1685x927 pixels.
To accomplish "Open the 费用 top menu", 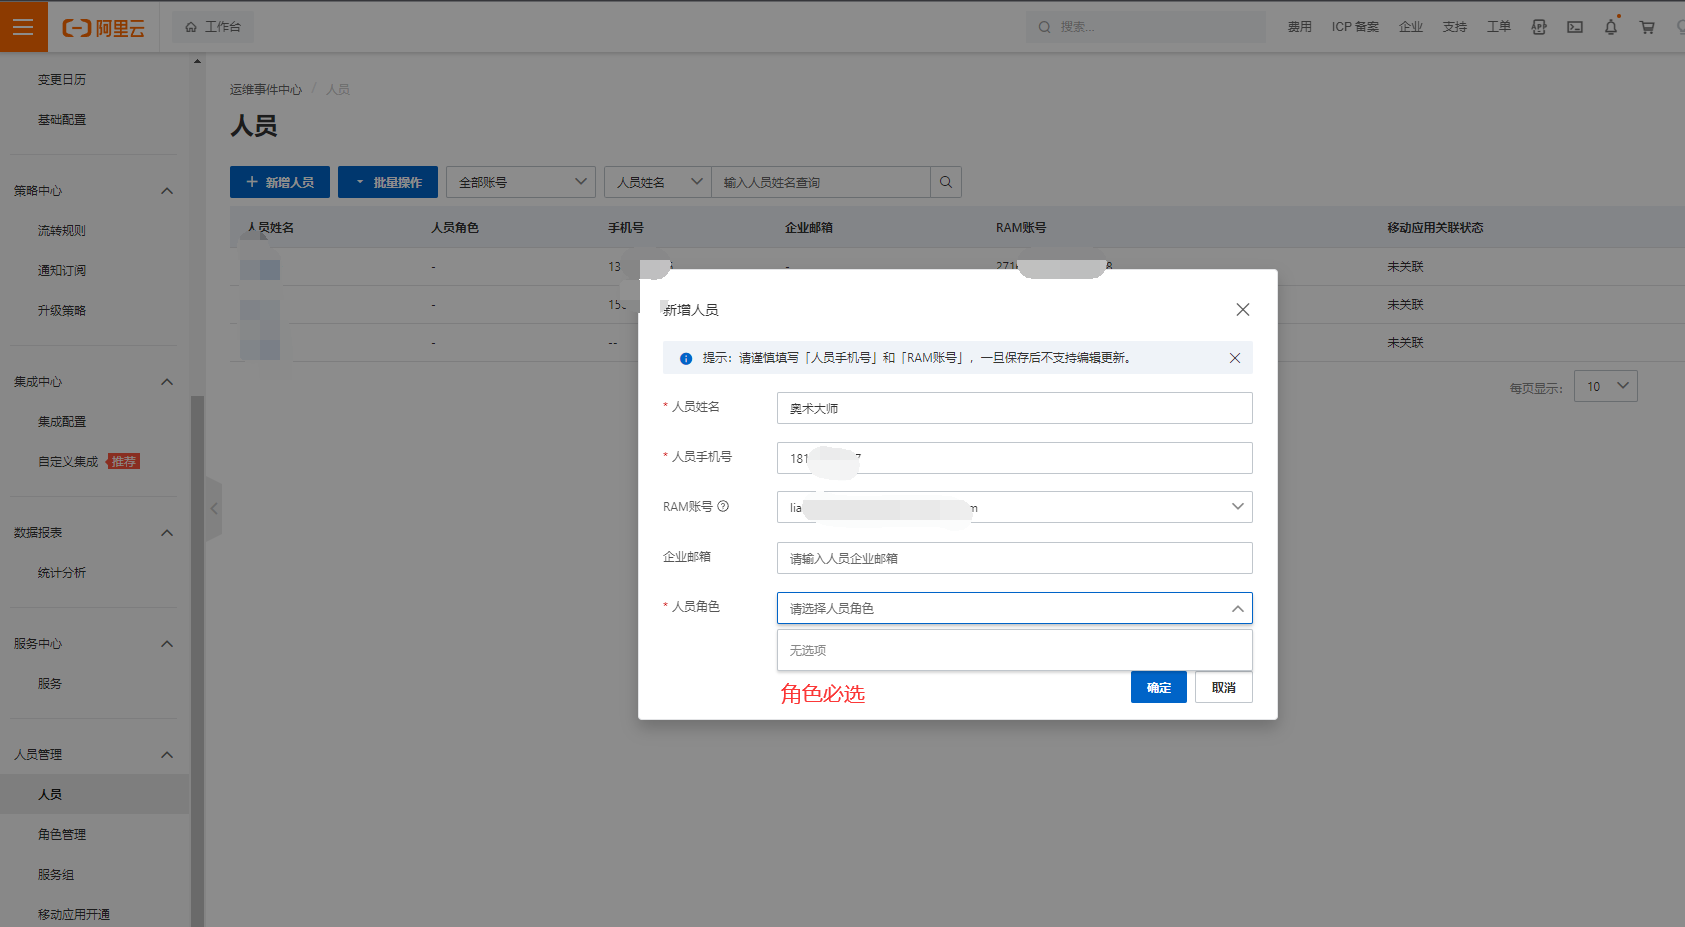I will 1300,27.
